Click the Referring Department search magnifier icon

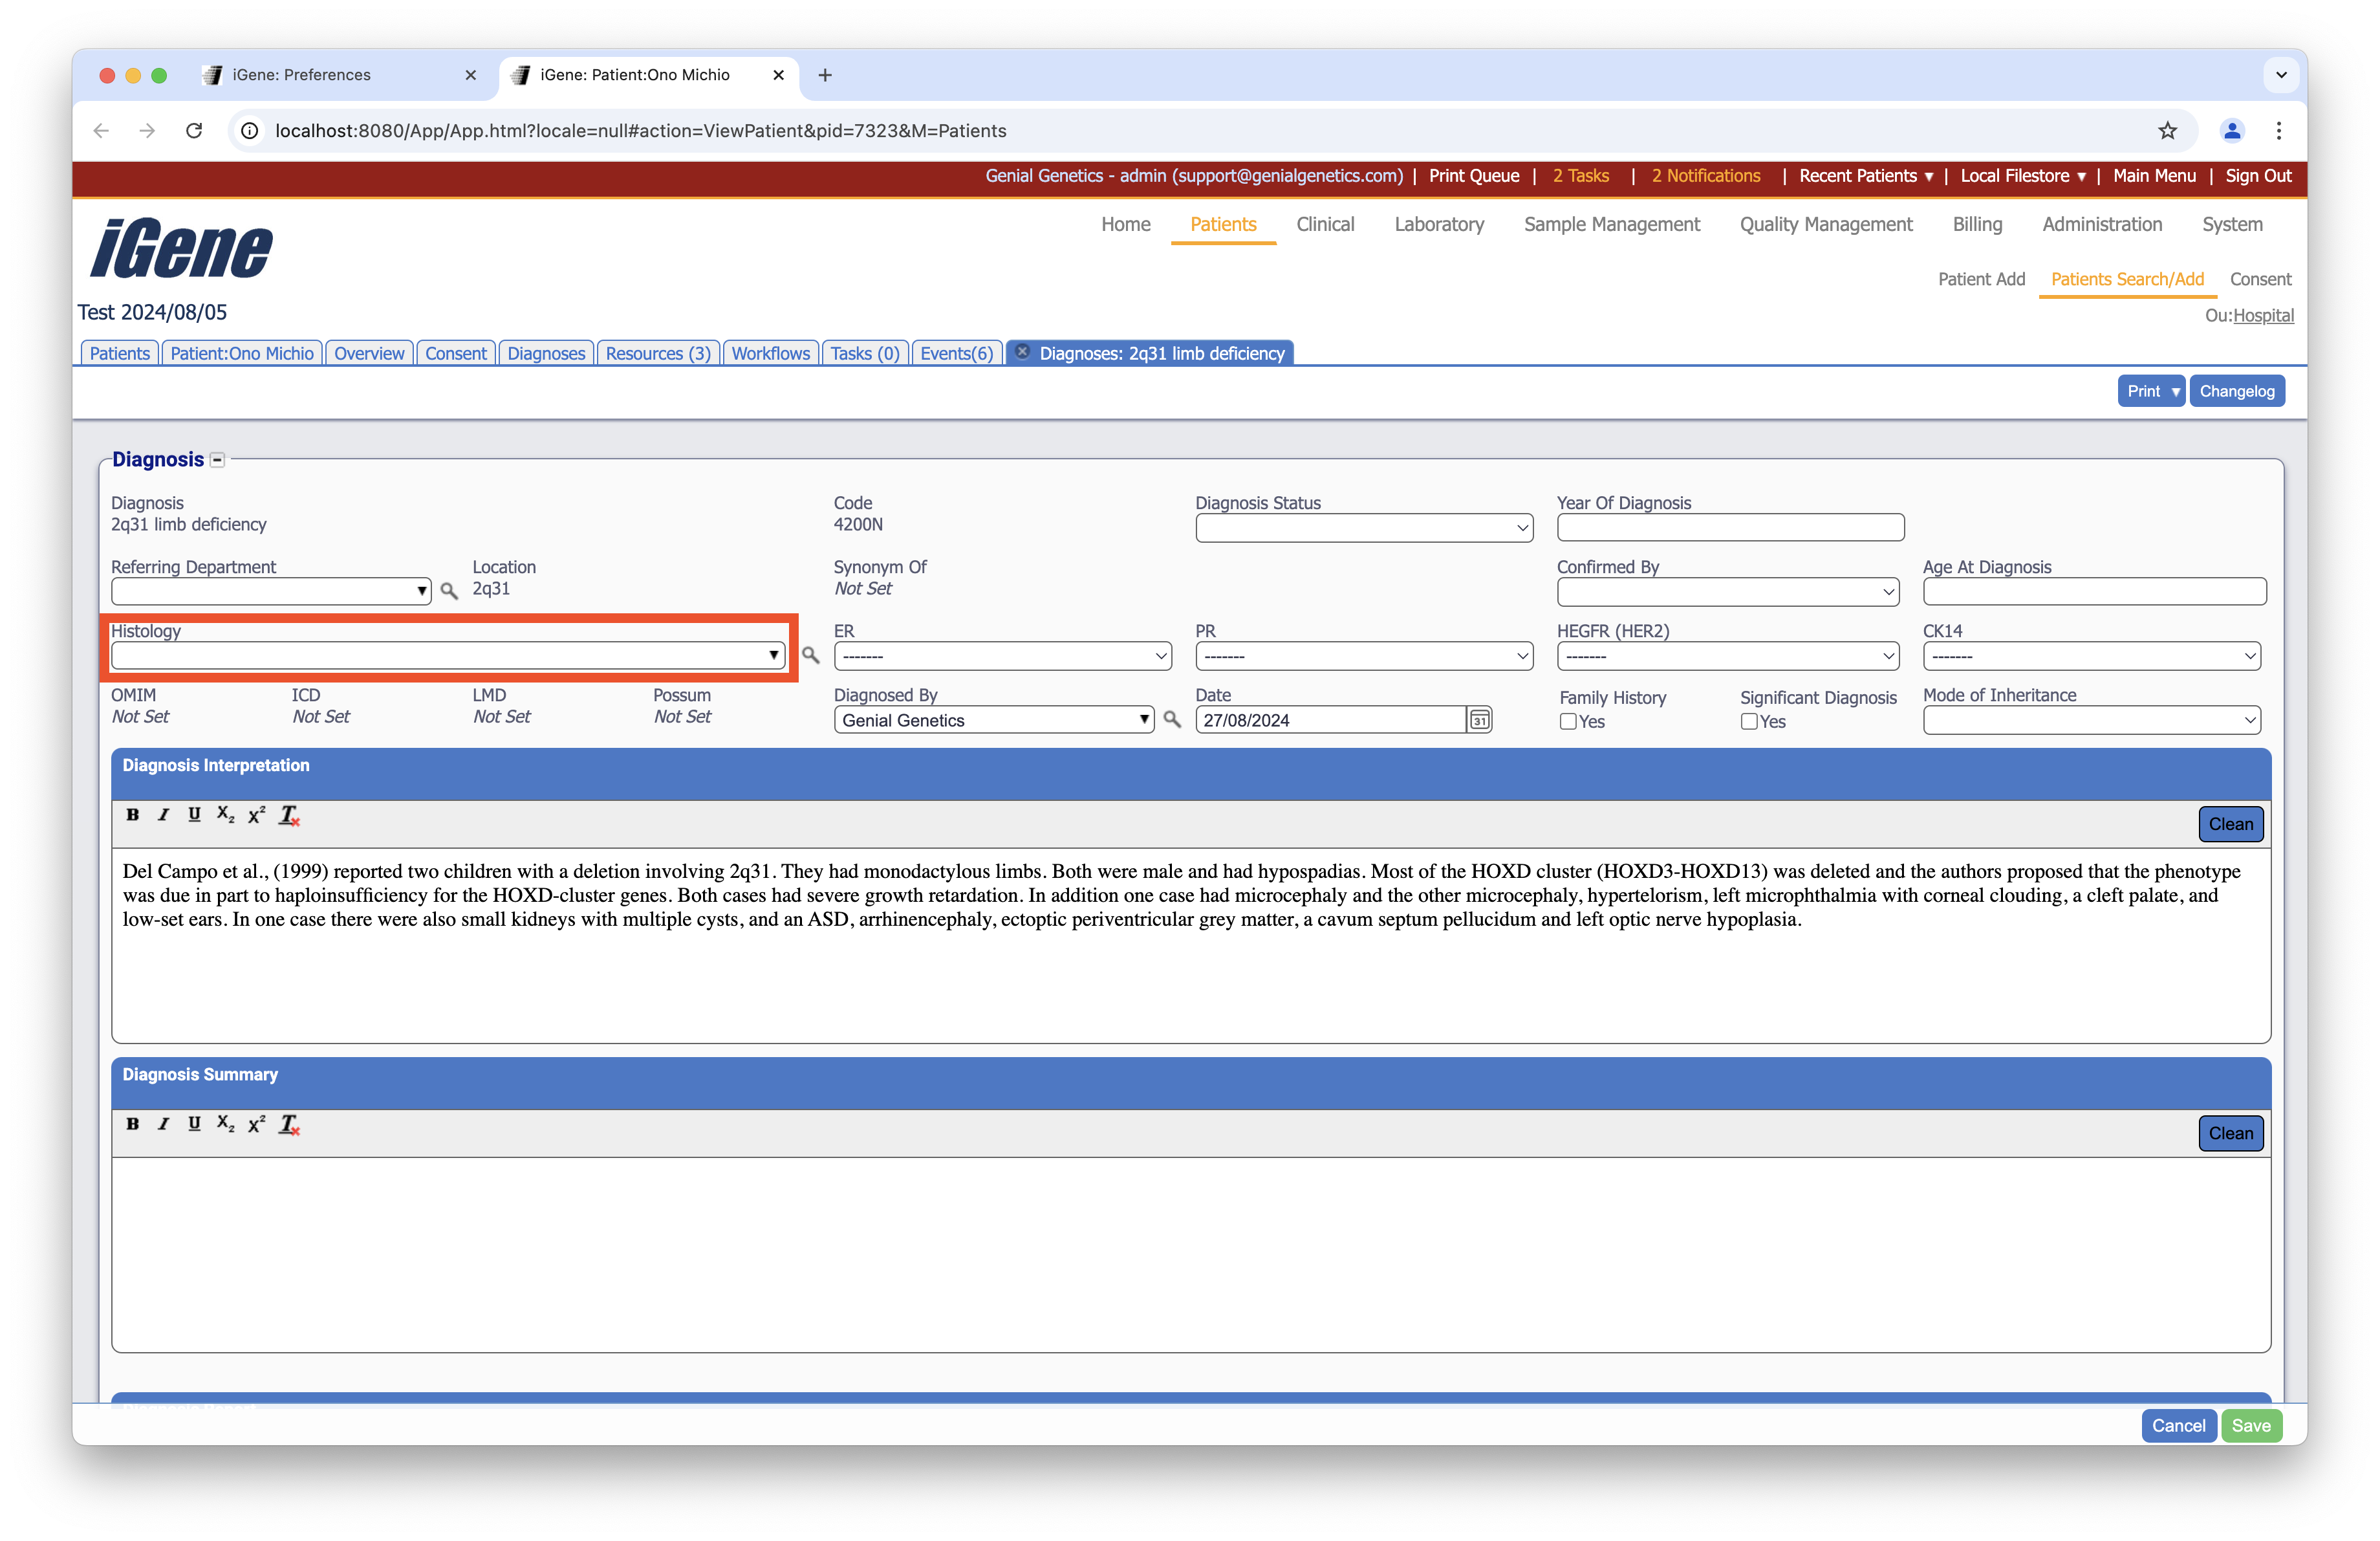point(449,591)
